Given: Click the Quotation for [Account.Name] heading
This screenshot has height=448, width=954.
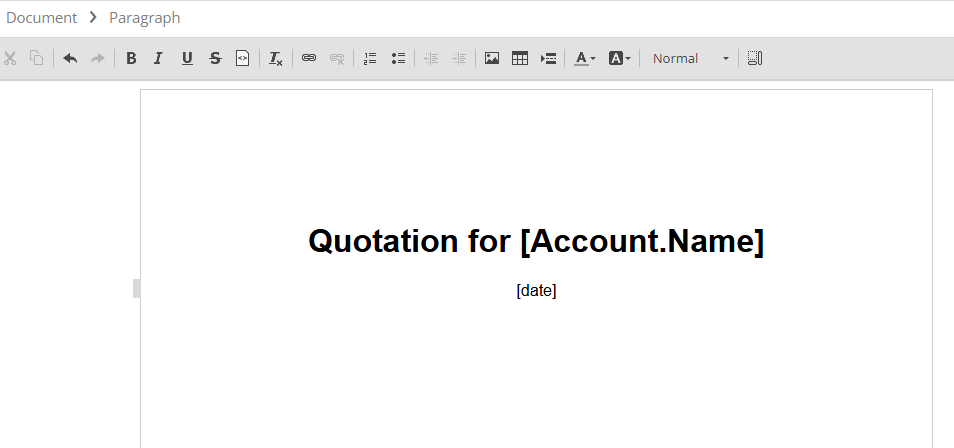Looking at the screenshot, I should 536,241.
